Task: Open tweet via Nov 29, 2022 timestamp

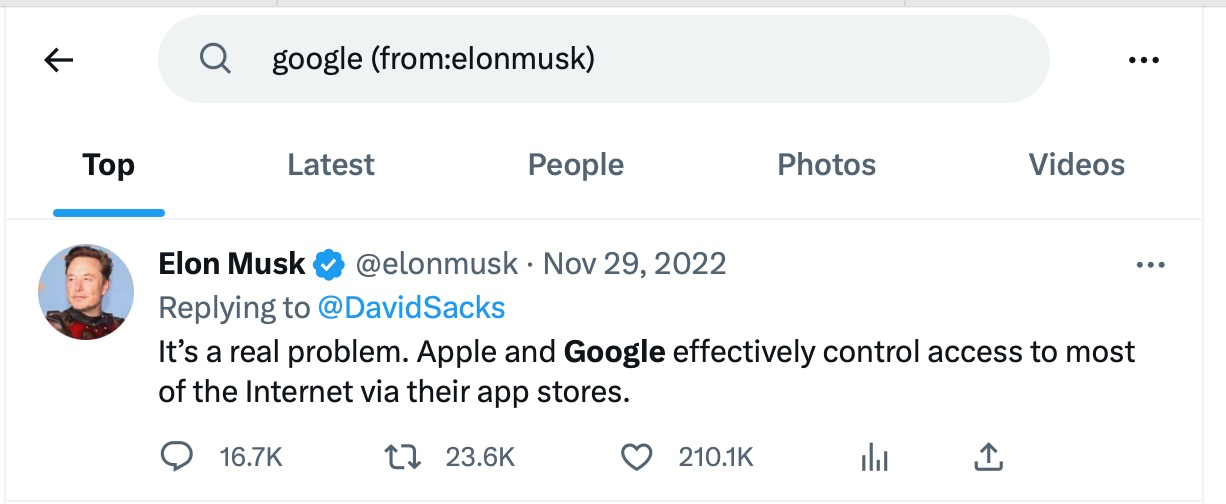Action: [x=635, y=264]
